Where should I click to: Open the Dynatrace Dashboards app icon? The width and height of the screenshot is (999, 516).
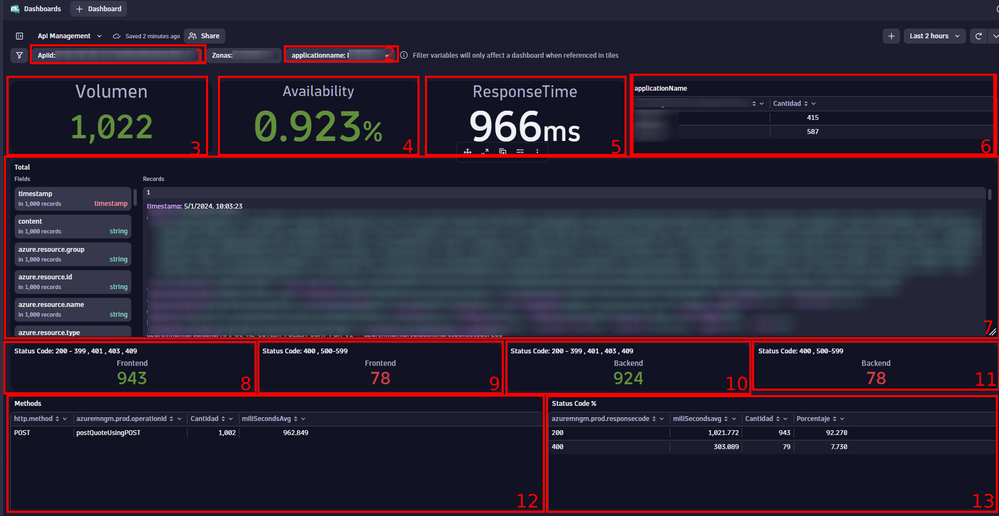15,9
